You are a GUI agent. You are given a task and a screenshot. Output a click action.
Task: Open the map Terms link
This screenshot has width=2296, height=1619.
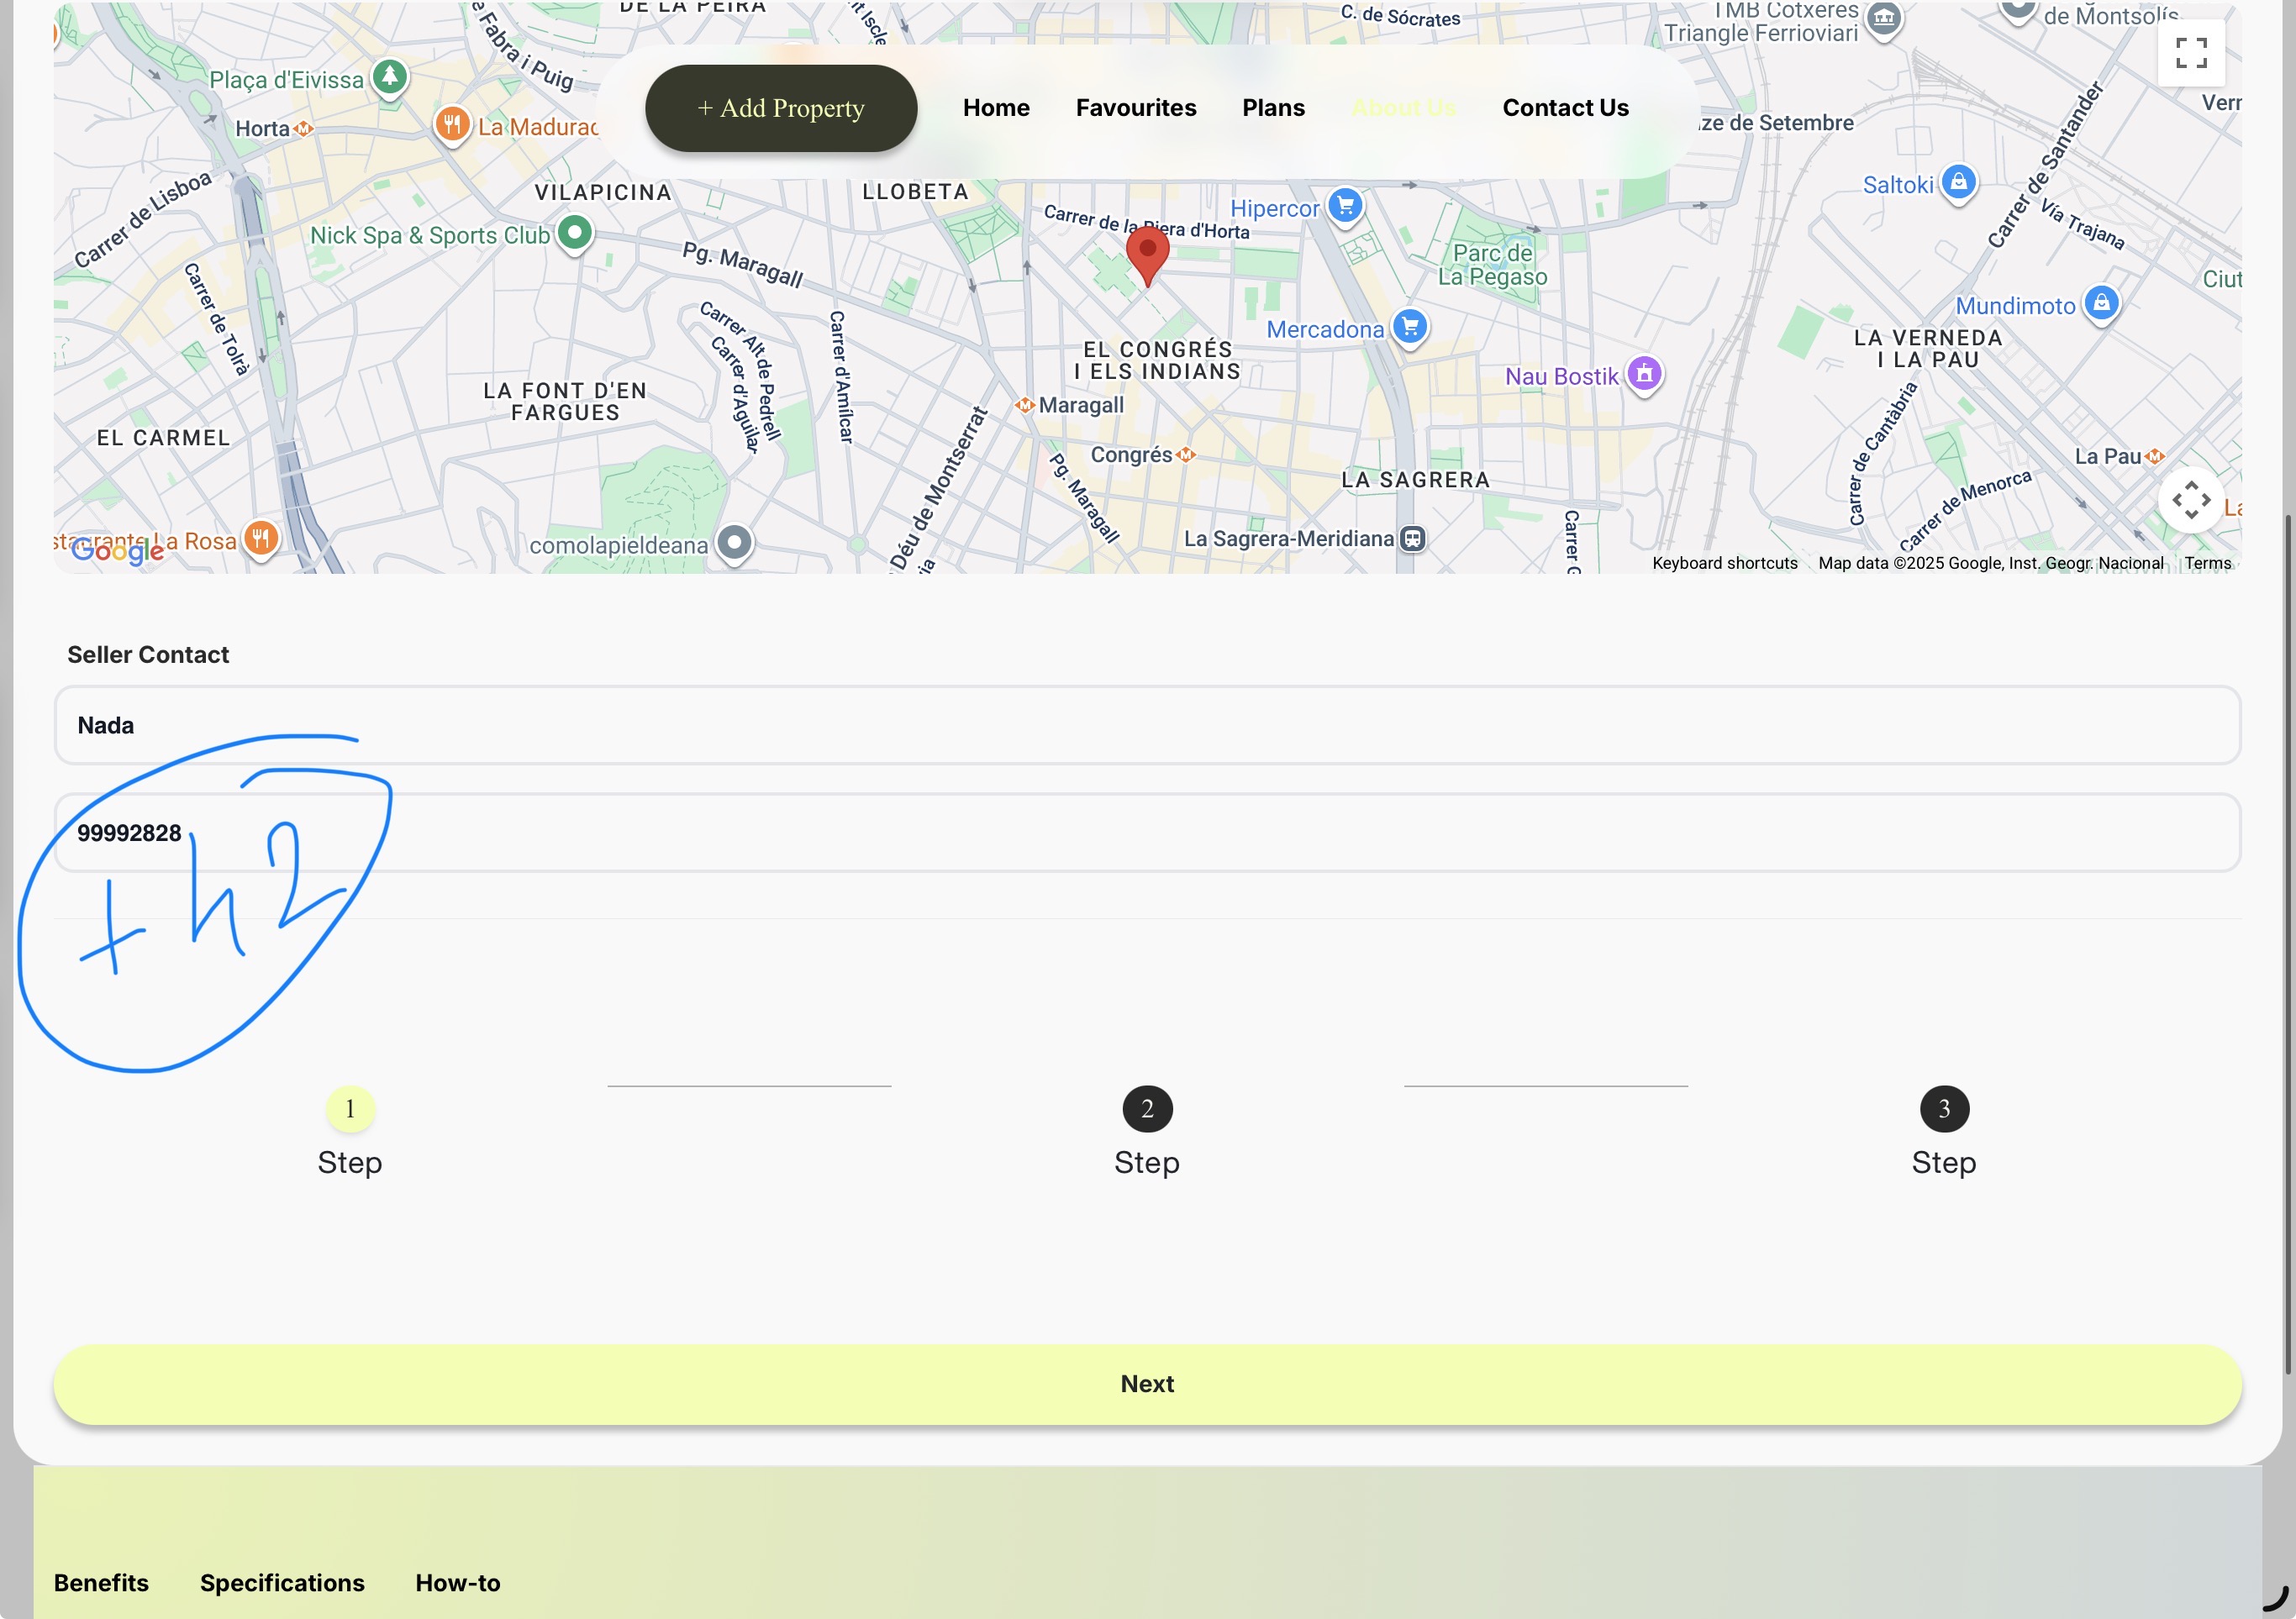point(2207,563)
